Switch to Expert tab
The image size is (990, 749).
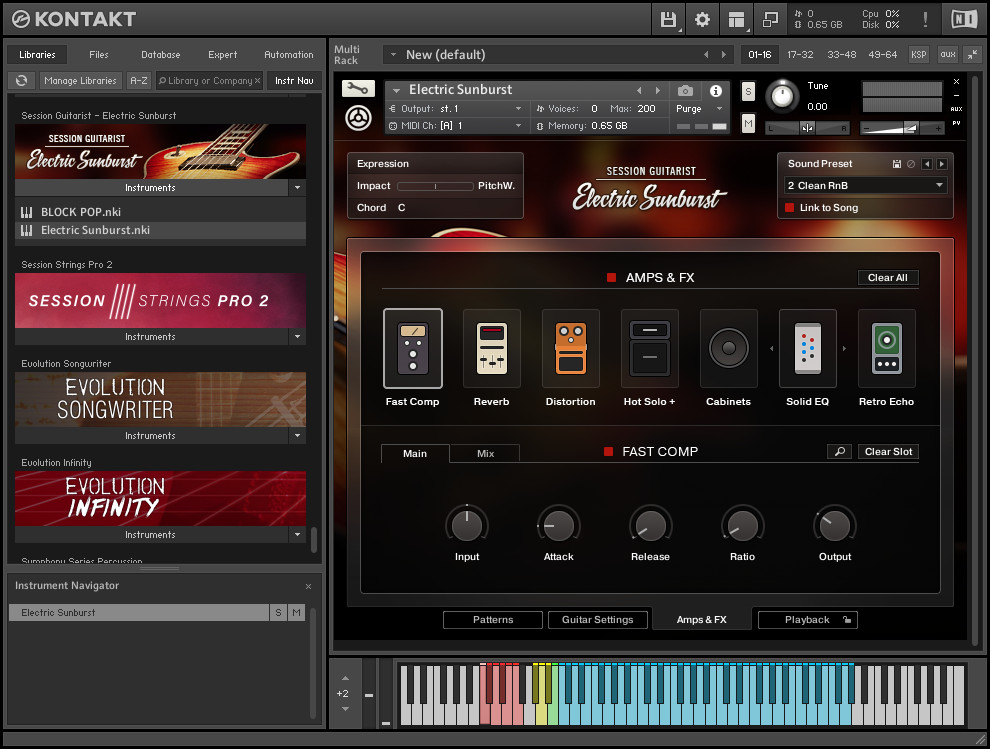pyautogui.click(x=223, y=55)
